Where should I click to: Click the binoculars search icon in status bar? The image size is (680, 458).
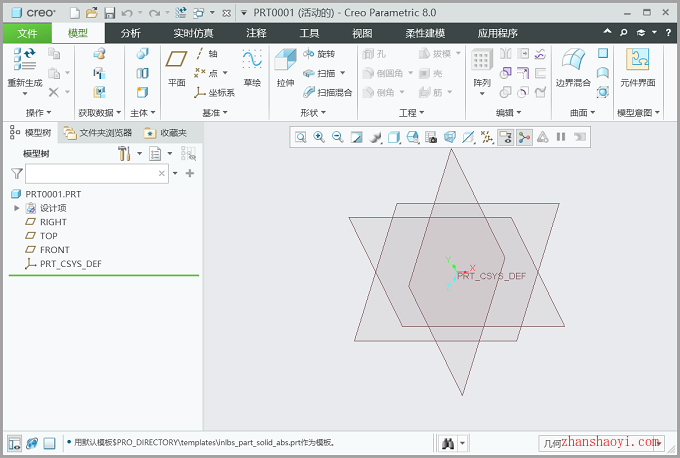coord(448,443)
